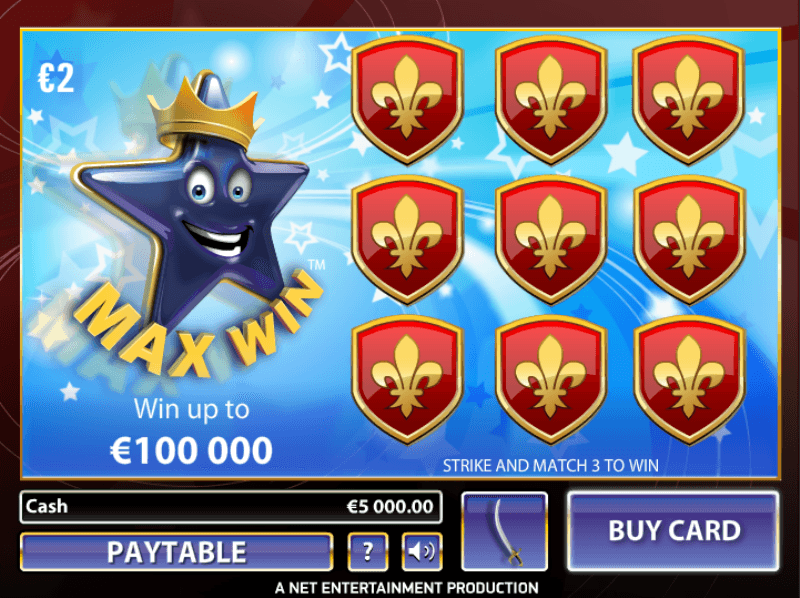Viewport: 800px width, 598px height.
Task: Click the Net Entertainment production credit
Action: (407, 588)
